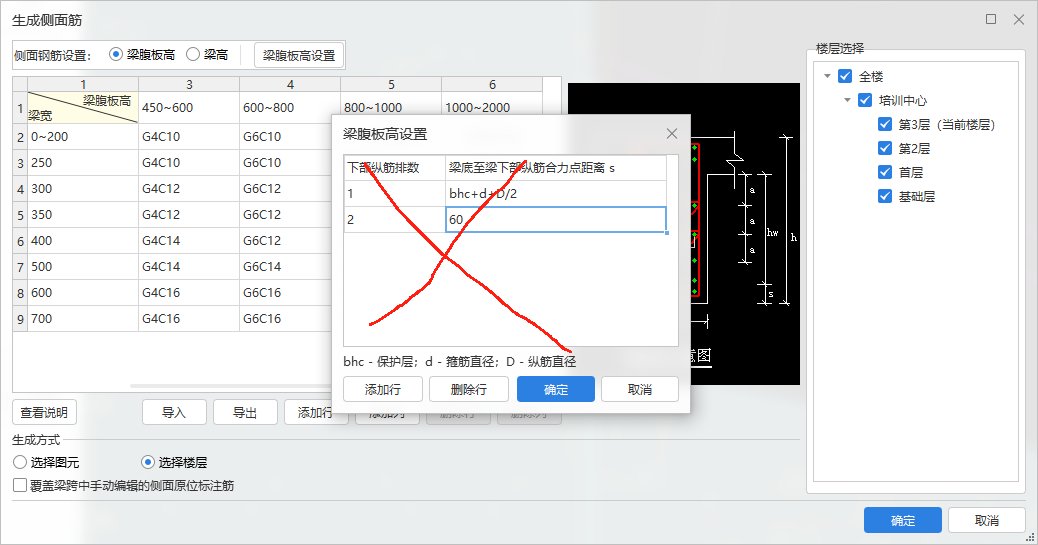Click the row 1 cell in 下部纵筋排数 column
Viewport: 1038px width, 545px height.
(395, 194)
